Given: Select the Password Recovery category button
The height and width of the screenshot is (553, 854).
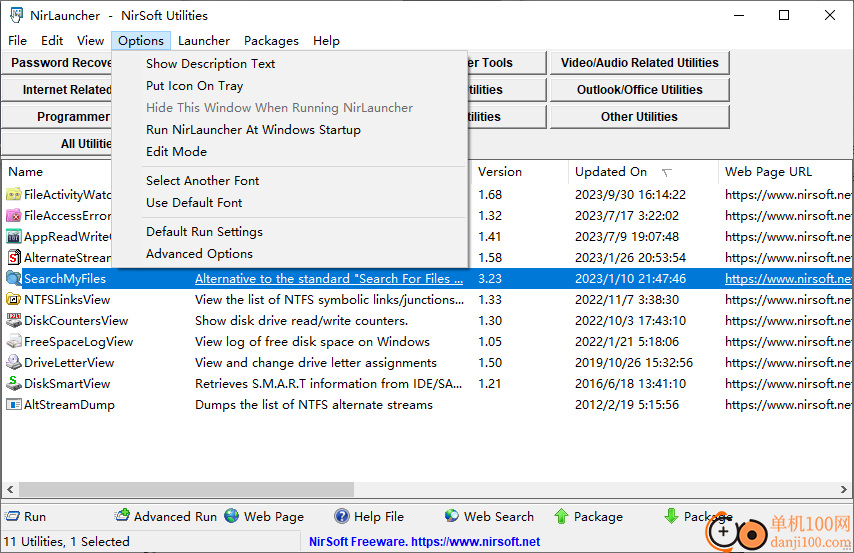Looking at the screenshot, I should [57, 63].
